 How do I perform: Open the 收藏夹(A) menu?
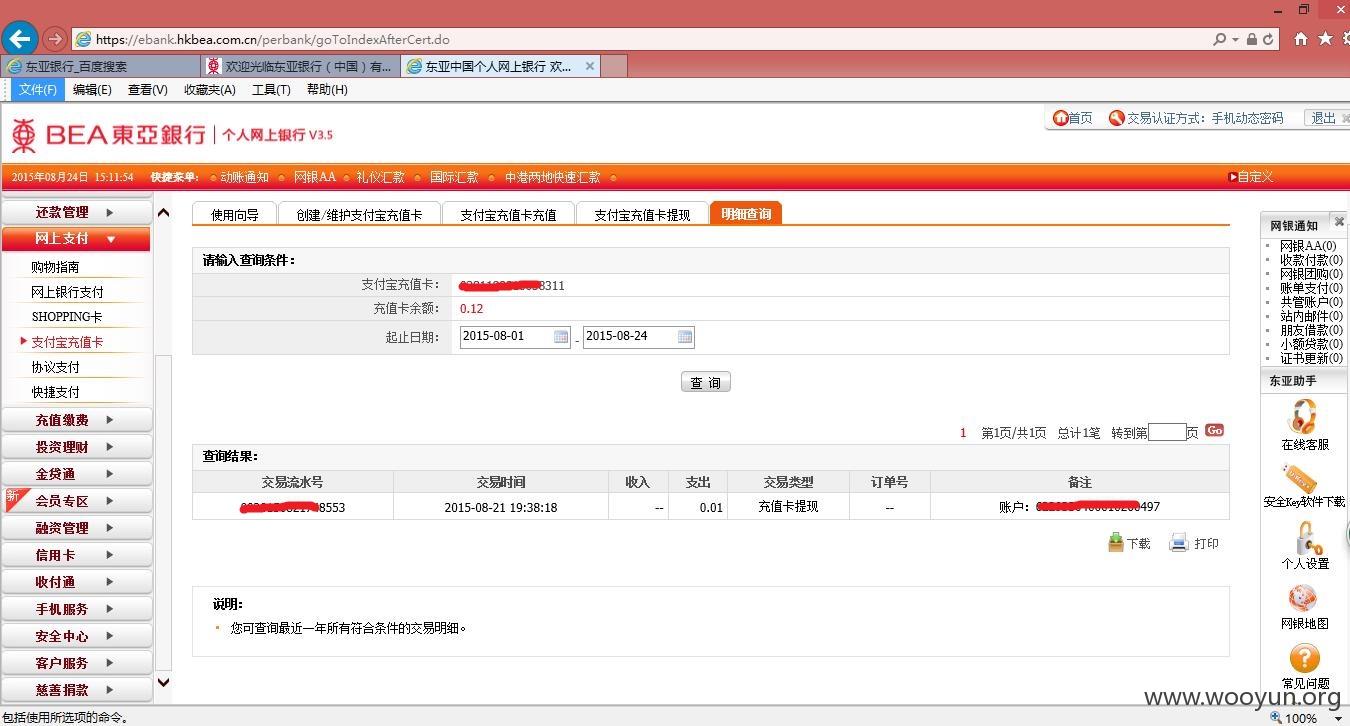210,89
